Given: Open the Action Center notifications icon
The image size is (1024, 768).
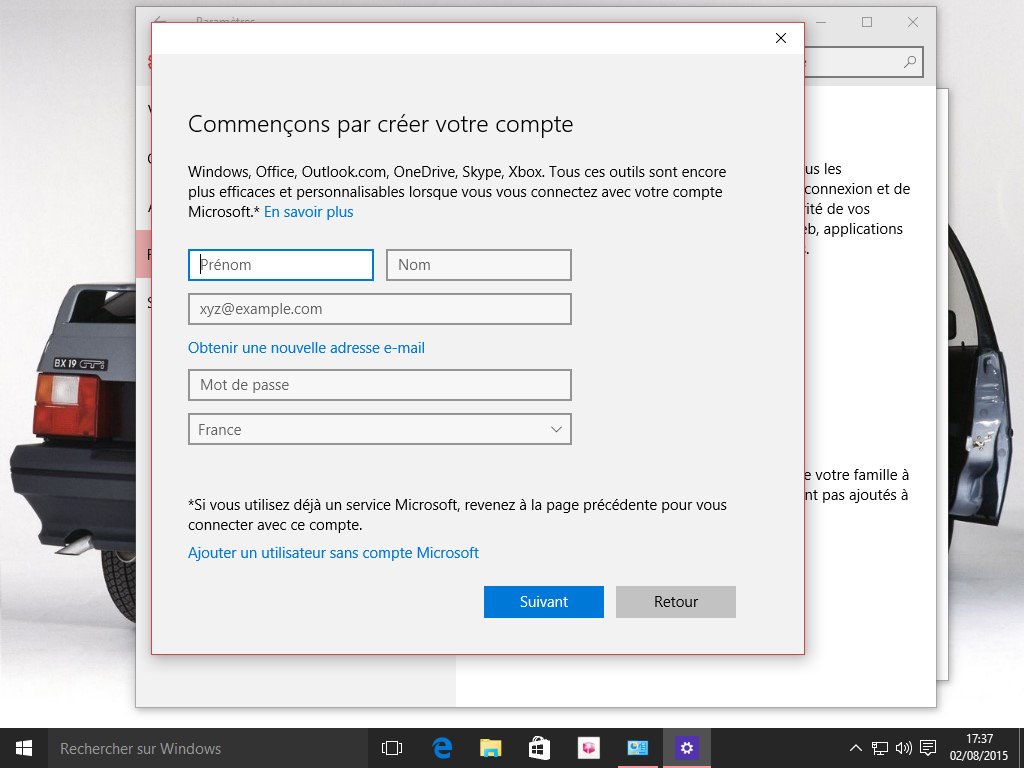Looking at the screenshot, I should coord(928,748).
